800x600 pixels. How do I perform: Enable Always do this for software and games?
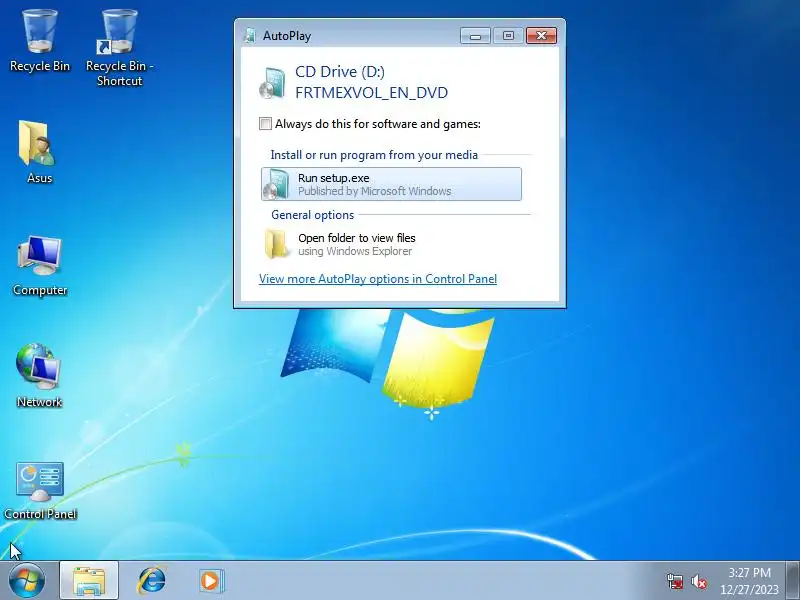[265, 123]
